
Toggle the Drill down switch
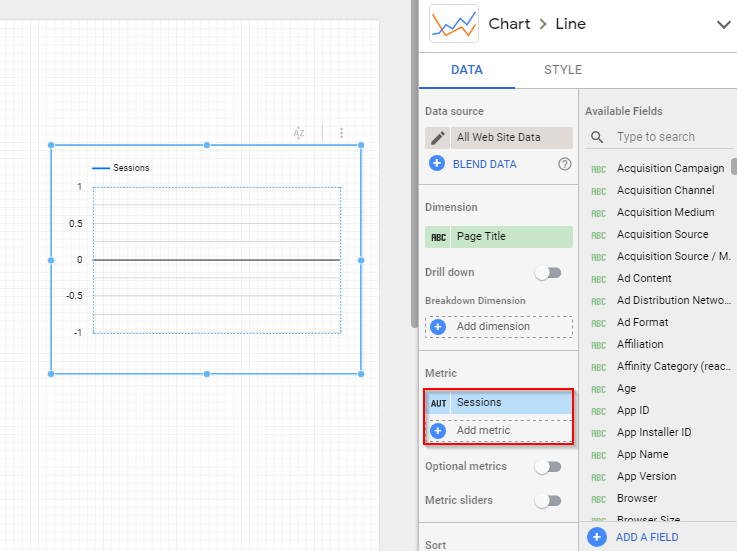coord(548,272)
